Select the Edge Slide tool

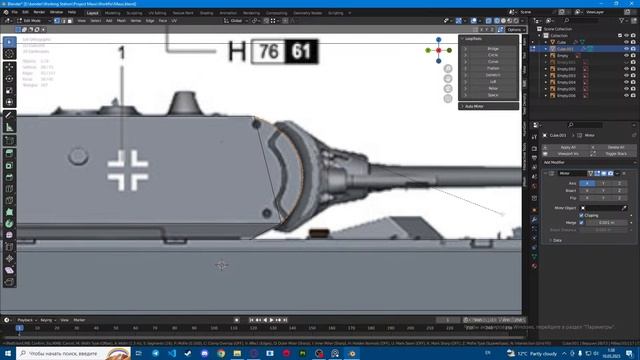9,247
